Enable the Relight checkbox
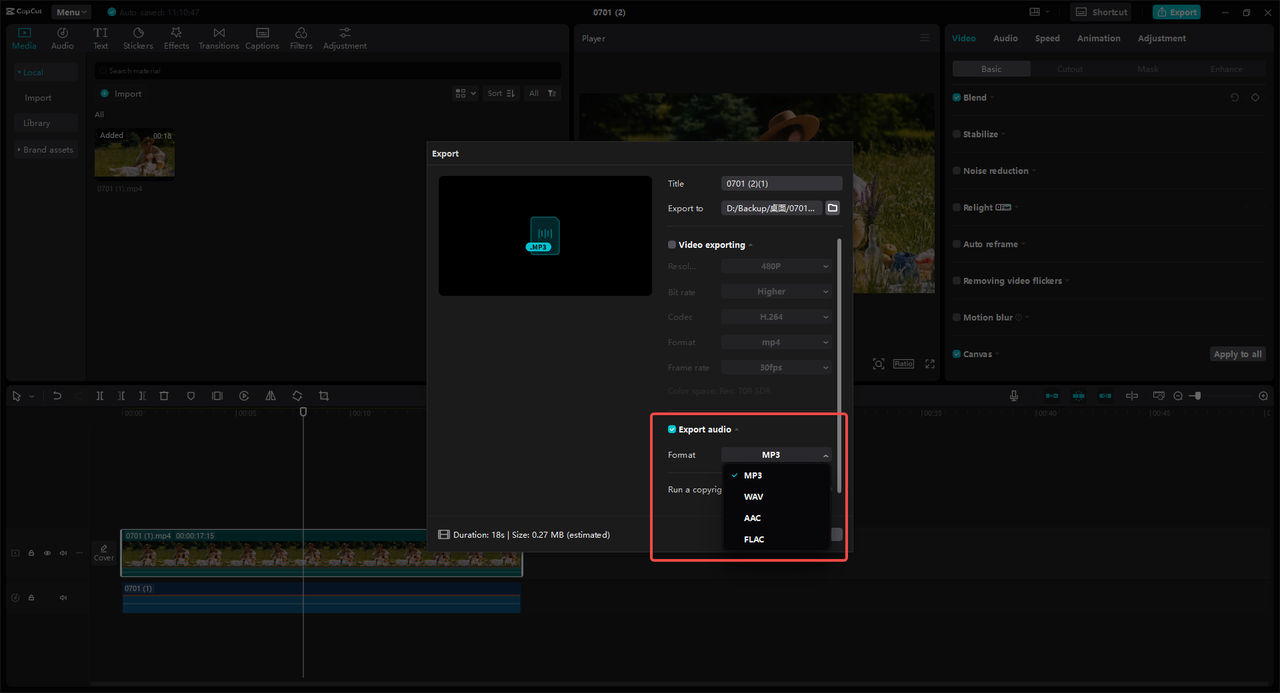Image resolution: width=1280 pixels, height=693 pixels. click(957, 207)
